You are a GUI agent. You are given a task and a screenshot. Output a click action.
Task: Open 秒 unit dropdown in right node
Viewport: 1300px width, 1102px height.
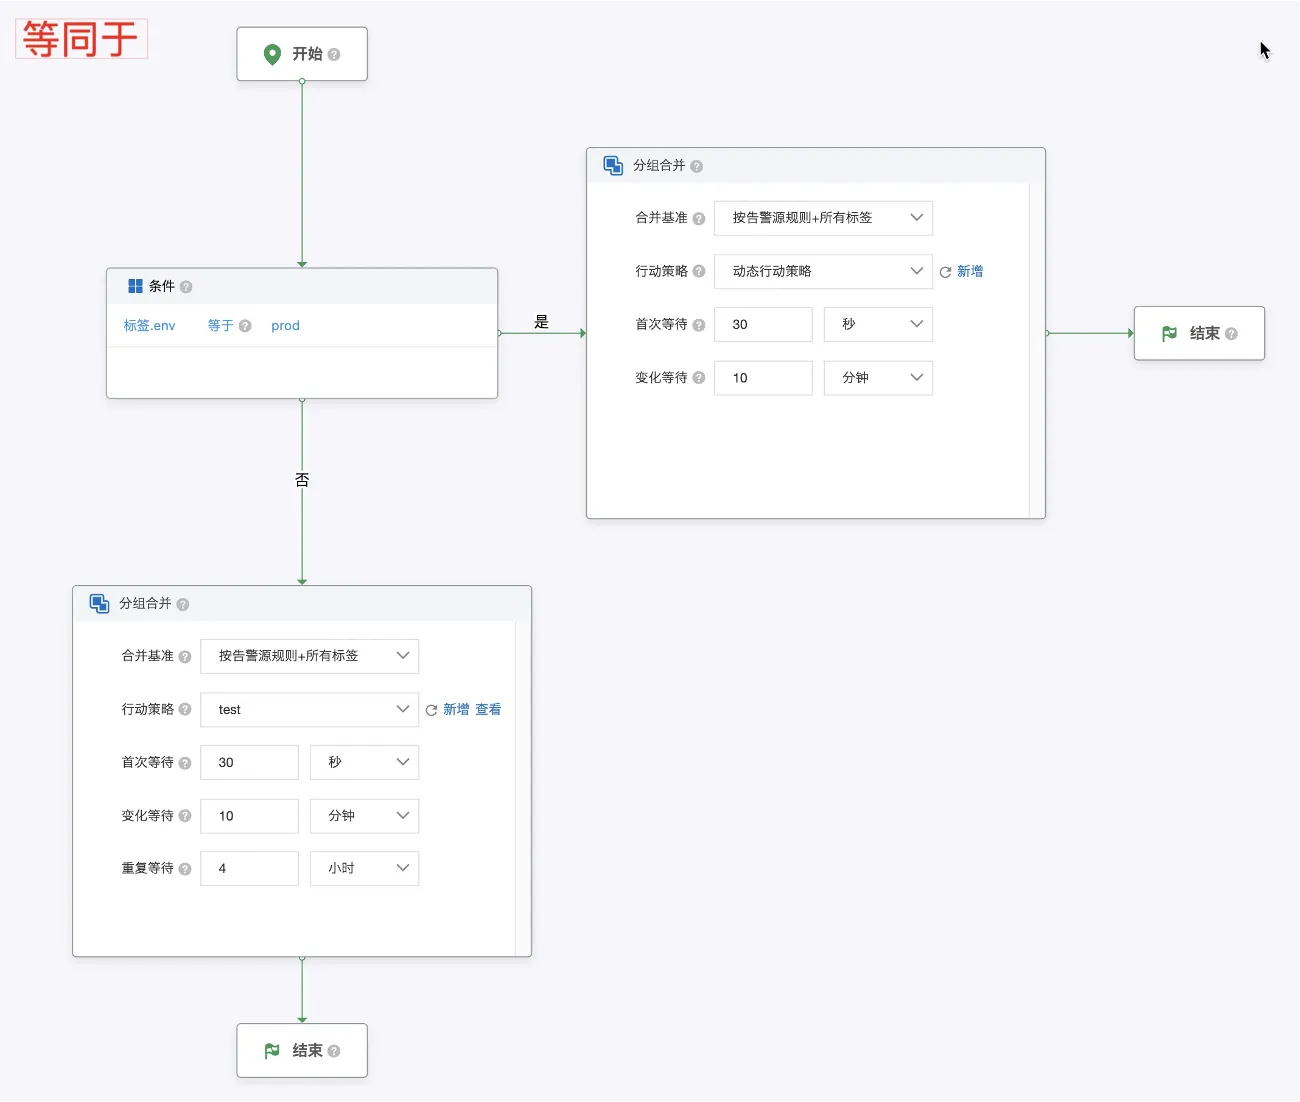[878, 324]
